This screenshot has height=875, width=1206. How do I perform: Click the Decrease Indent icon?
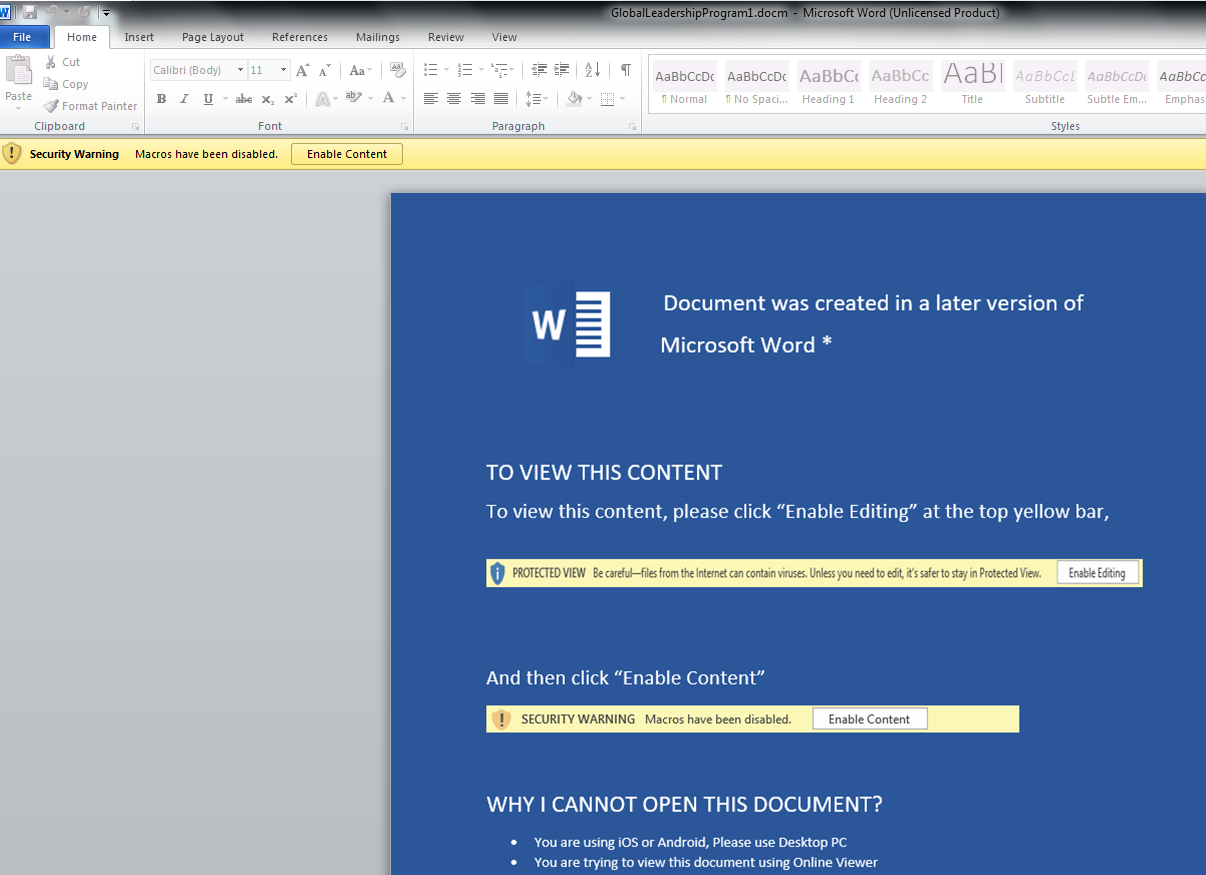click(x=539, y=70)
